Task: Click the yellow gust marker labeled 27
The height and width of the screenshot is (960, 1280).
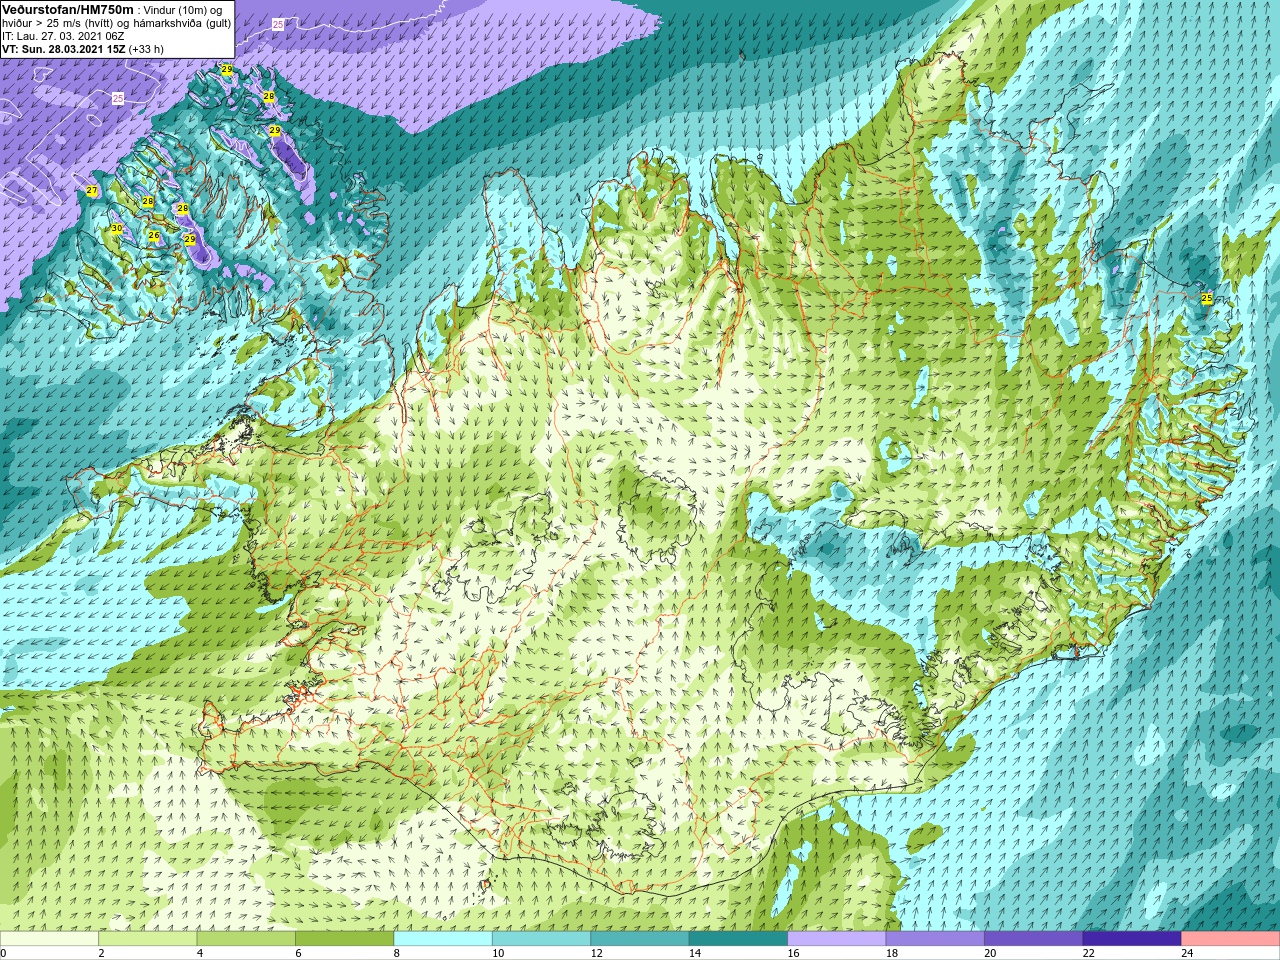Action: pos(92,190)
